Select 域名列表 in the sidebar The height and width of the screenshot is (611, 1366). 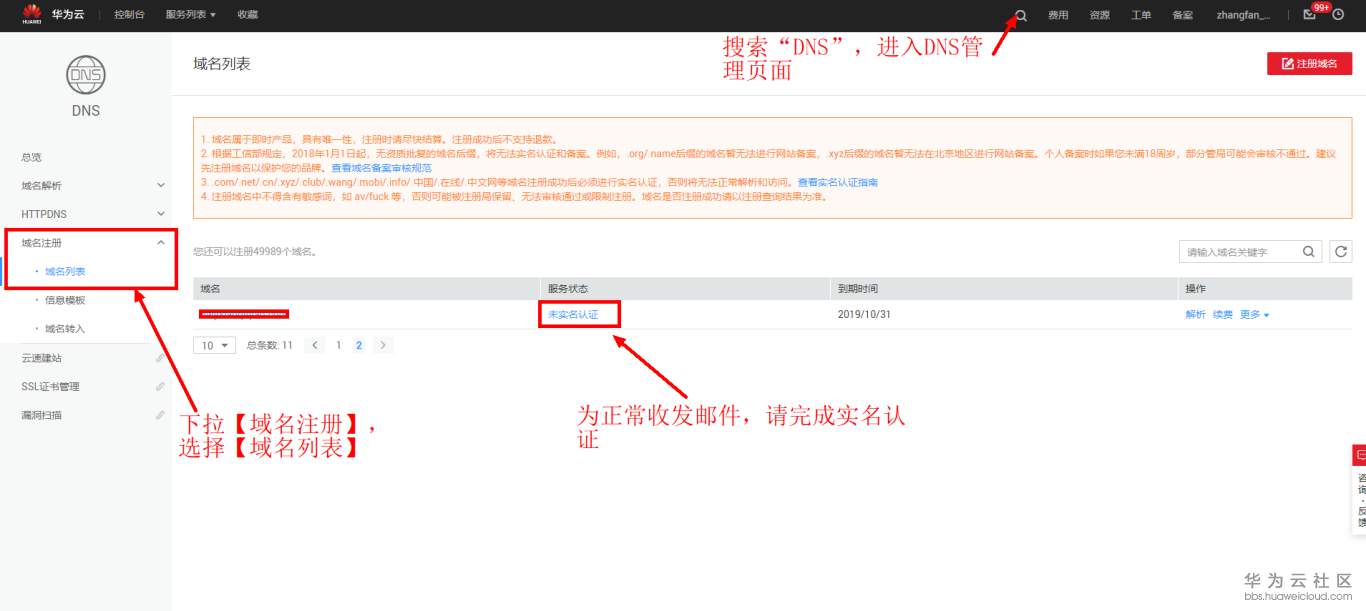pos(65,271)
